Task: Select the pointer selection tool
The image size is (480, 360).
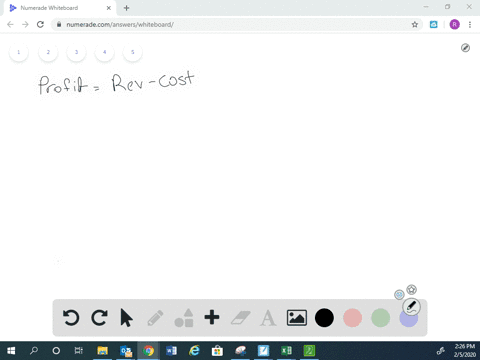Action: coord(126,318)
